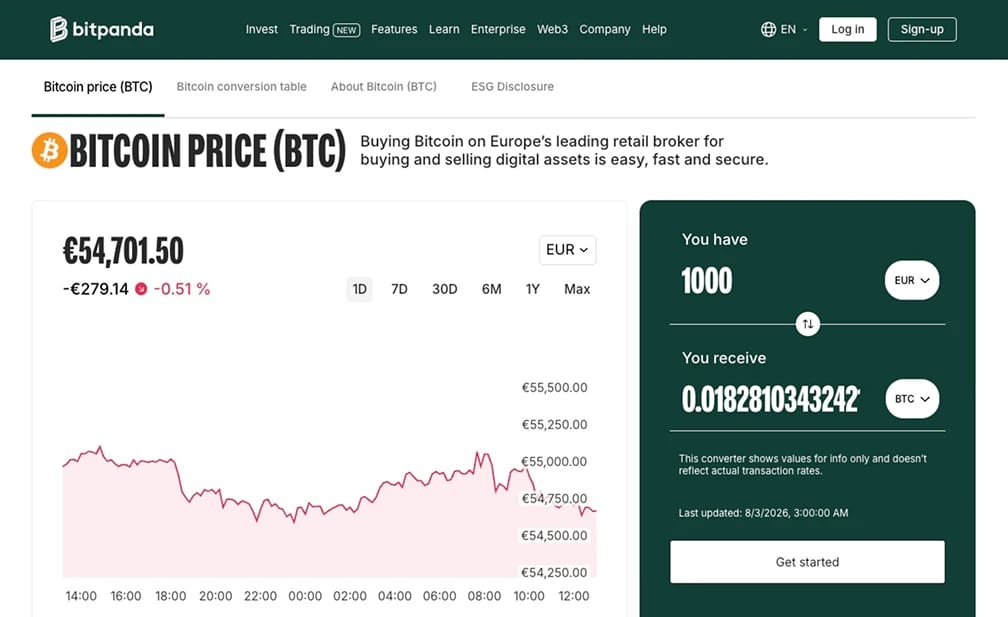1008x617 pixels.
Task: Open the Learn menu
Action: click(444, 29)
